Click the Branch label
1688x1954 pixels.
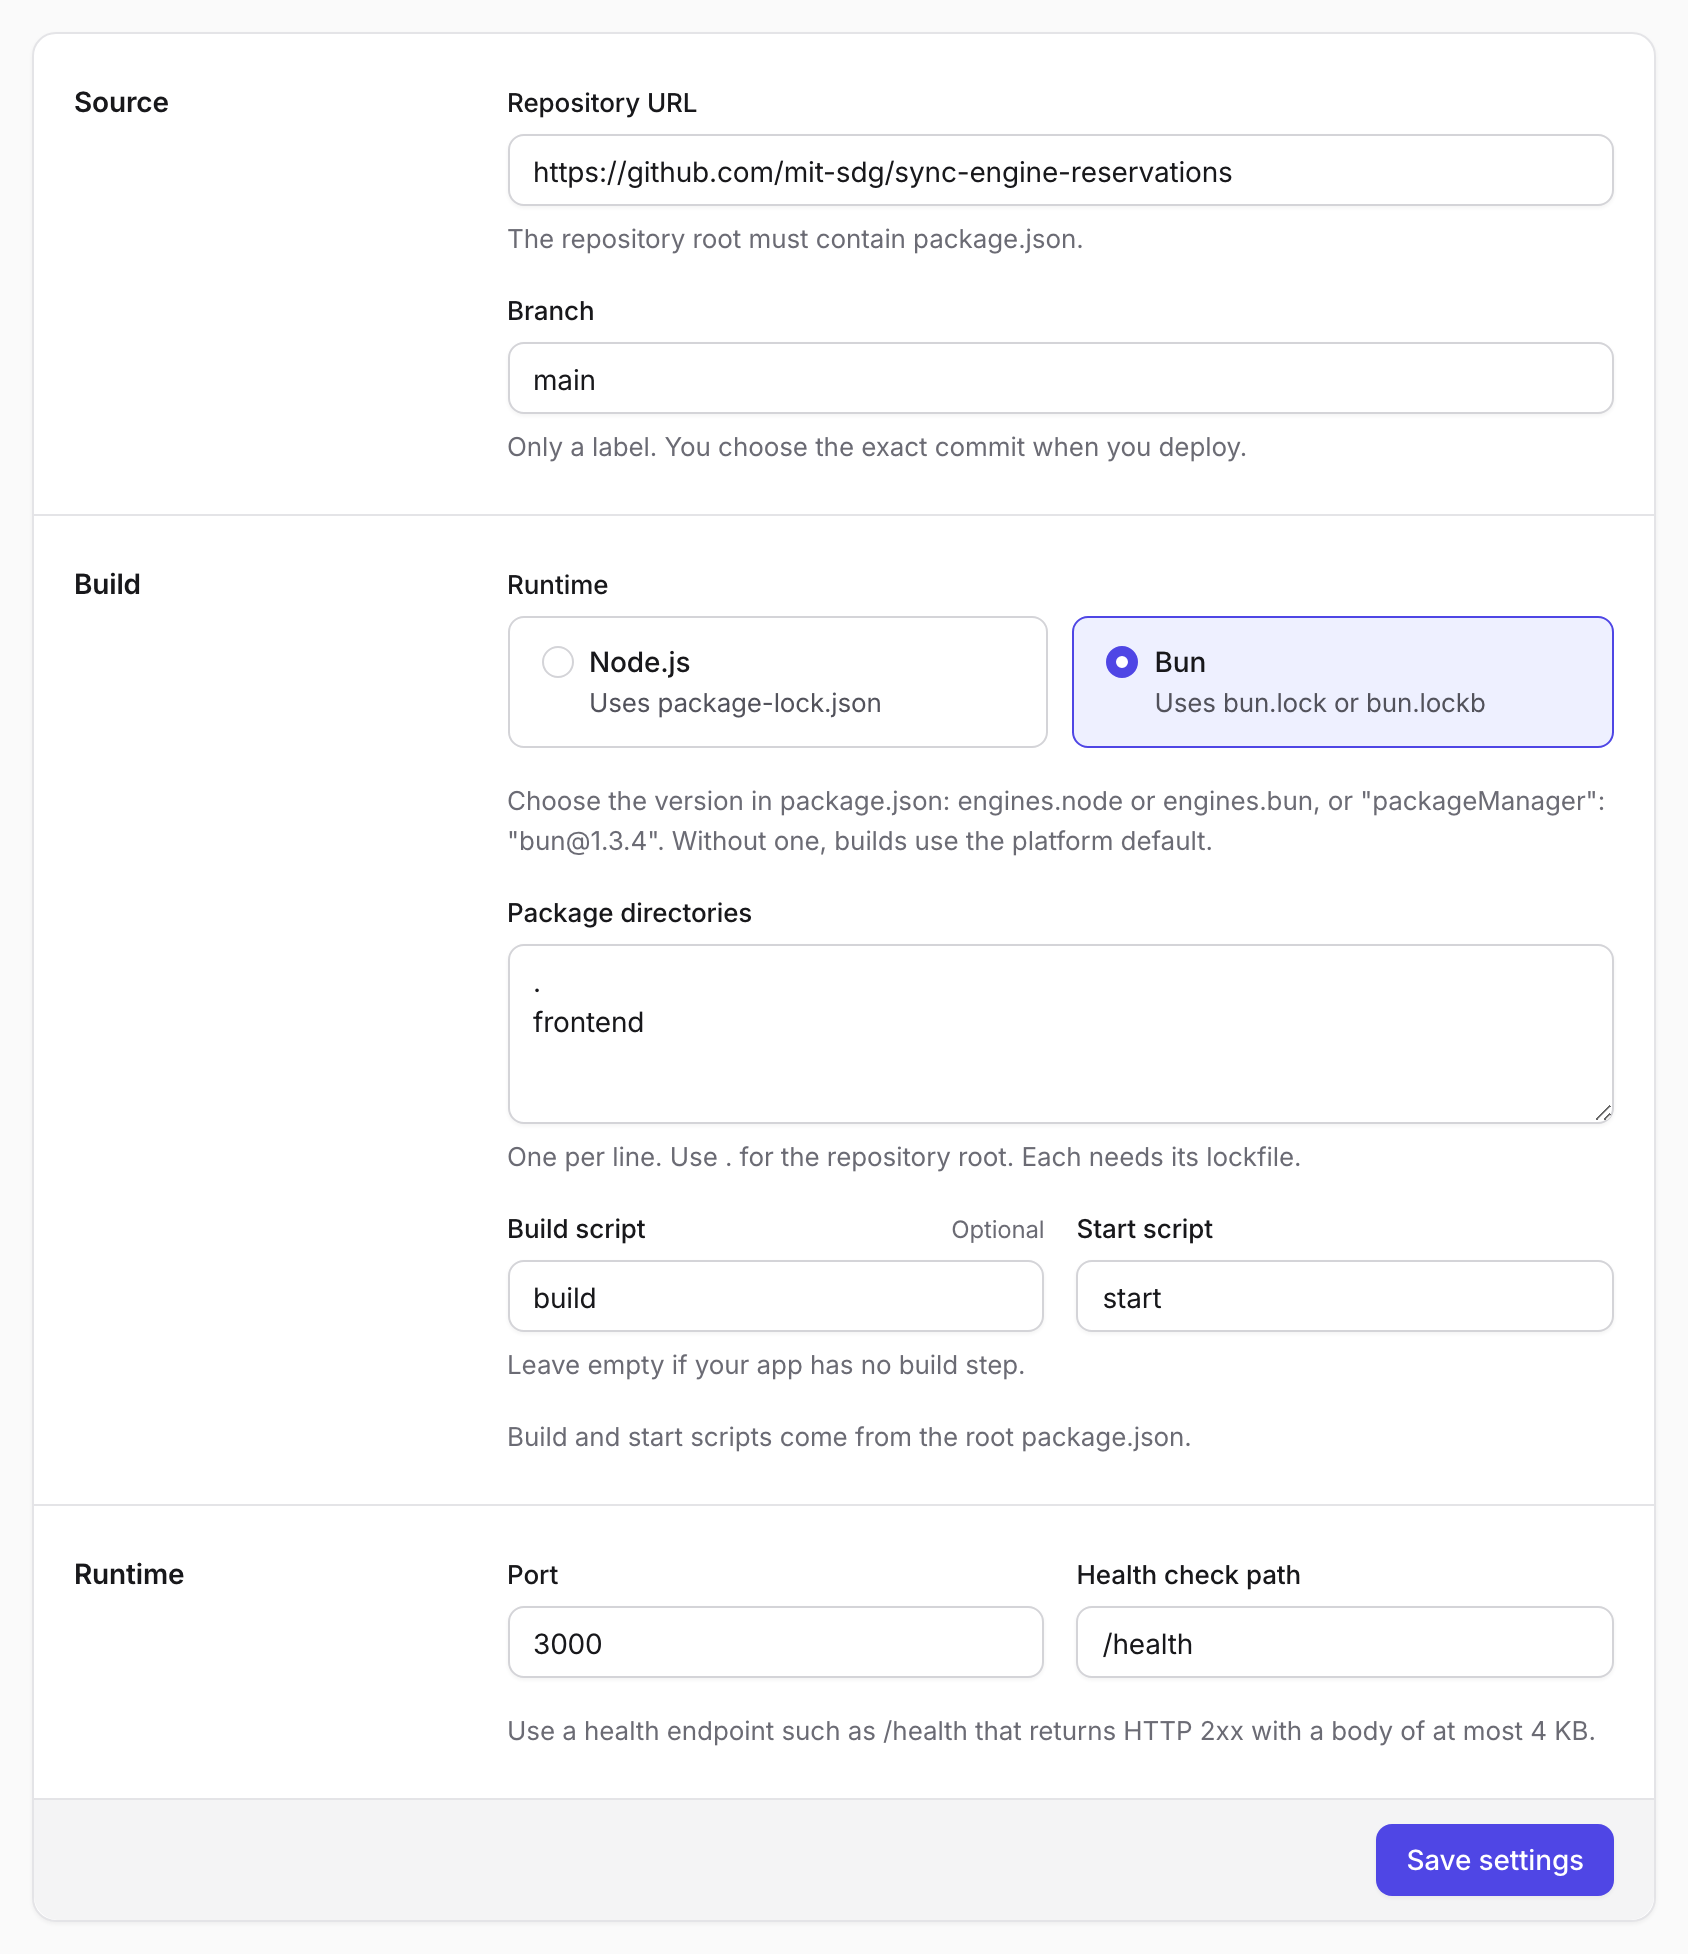point(550,311)
